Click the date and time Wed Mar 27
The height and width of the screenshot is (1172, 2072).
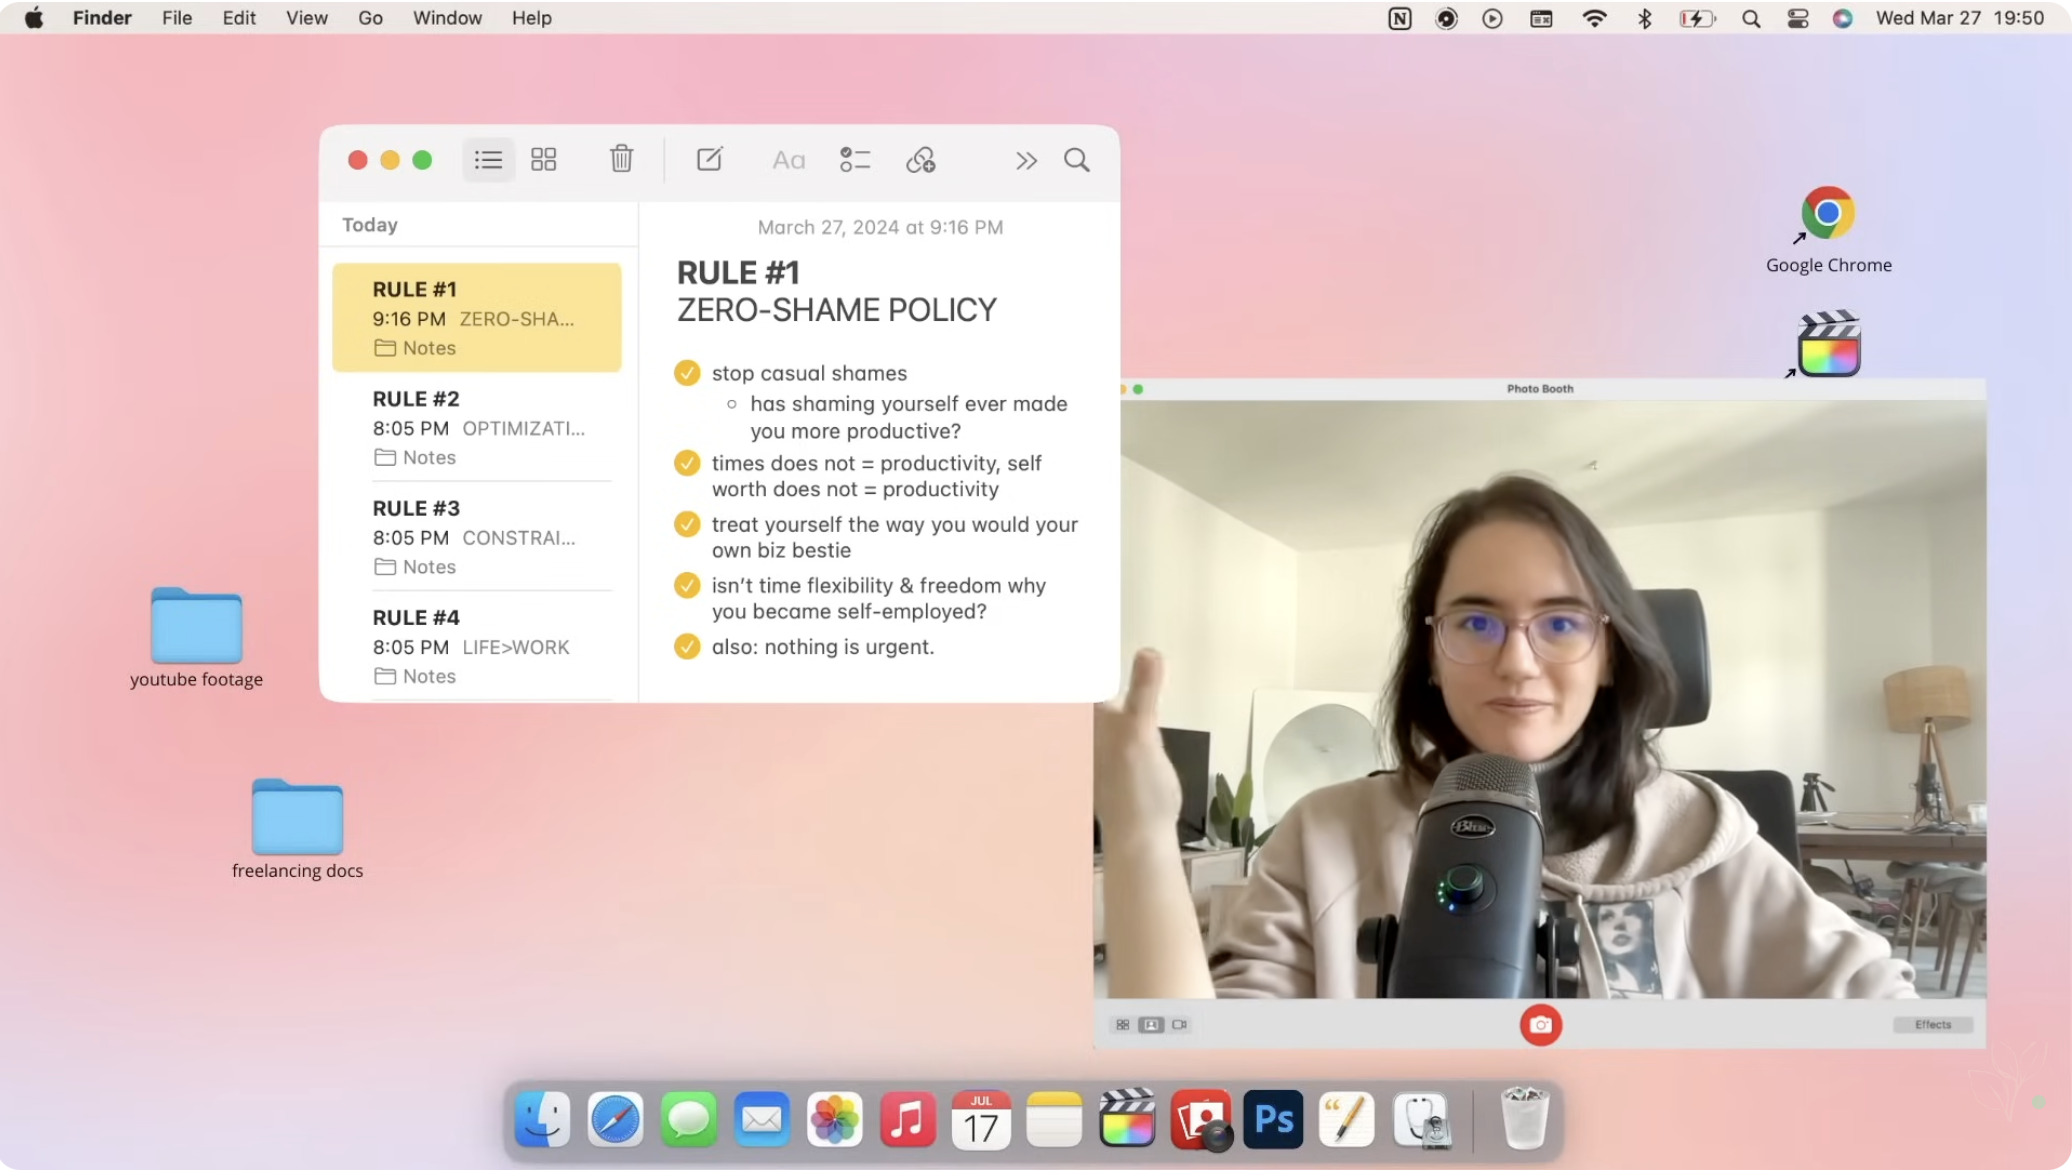point(1959,18)
